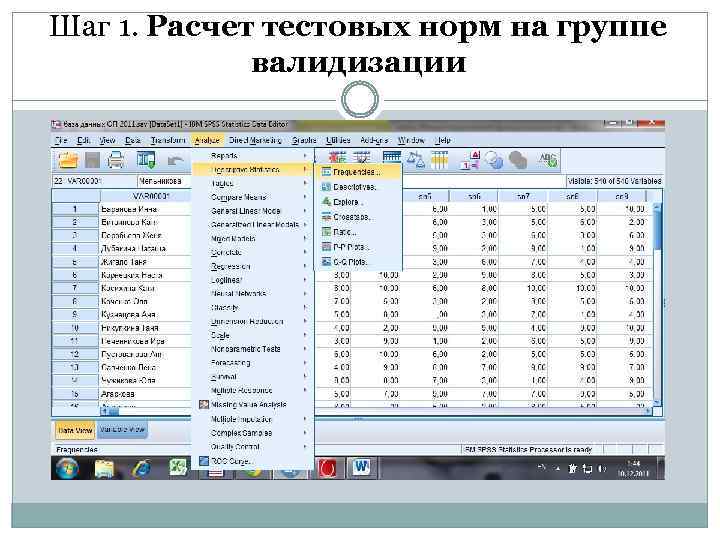Open the Graphs menu
Image resolution: width=720 pixels, height=540 pixels.
[304, 140]
